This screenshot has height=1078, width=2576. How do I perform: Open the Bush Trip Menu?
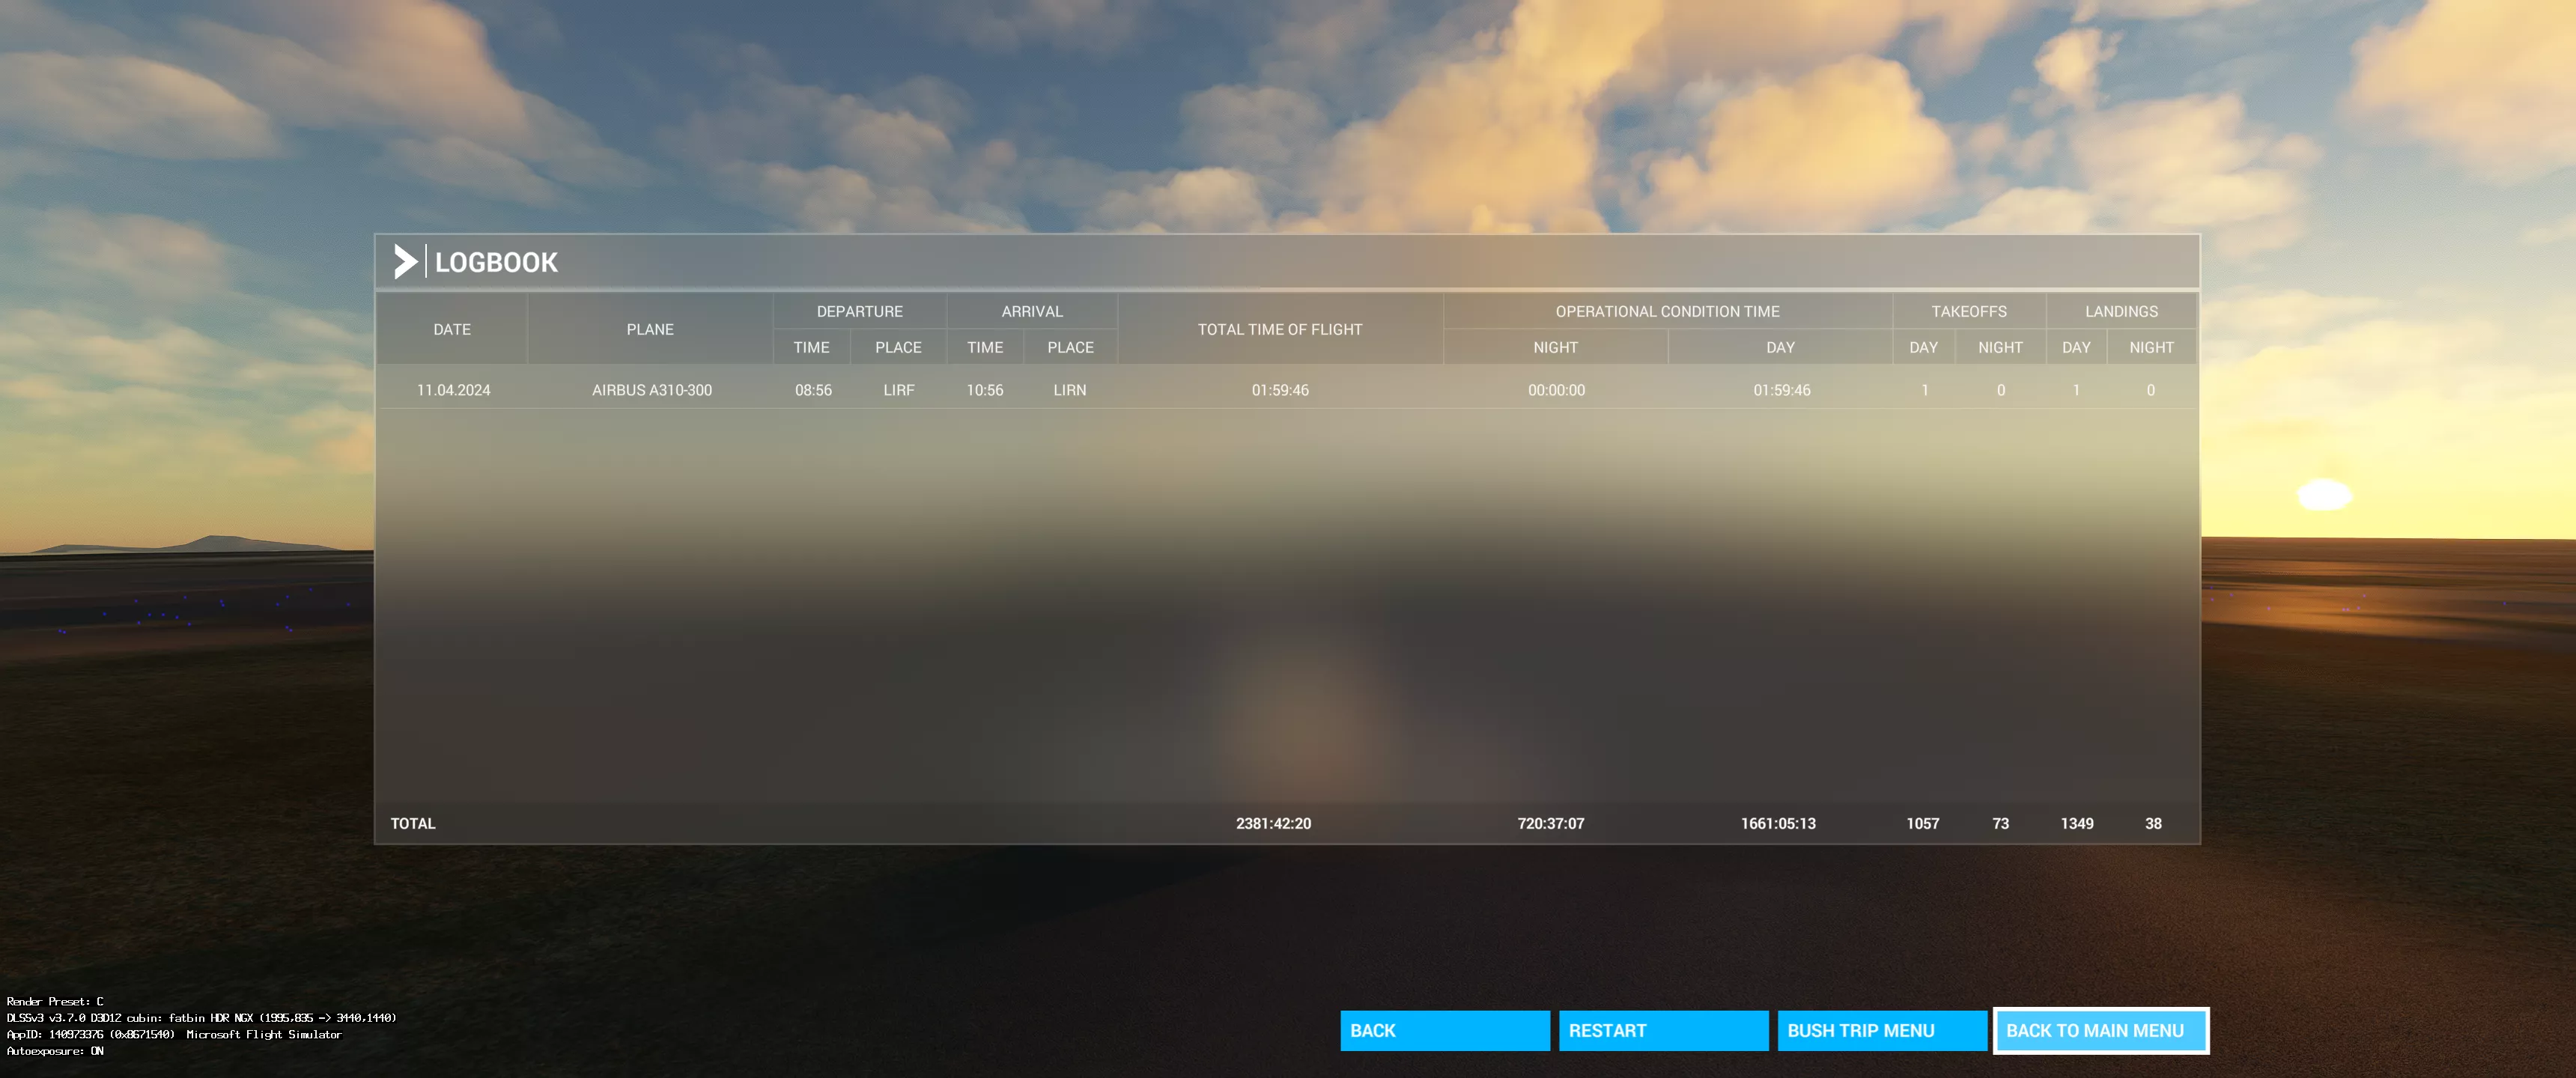coord(1882,1030)
